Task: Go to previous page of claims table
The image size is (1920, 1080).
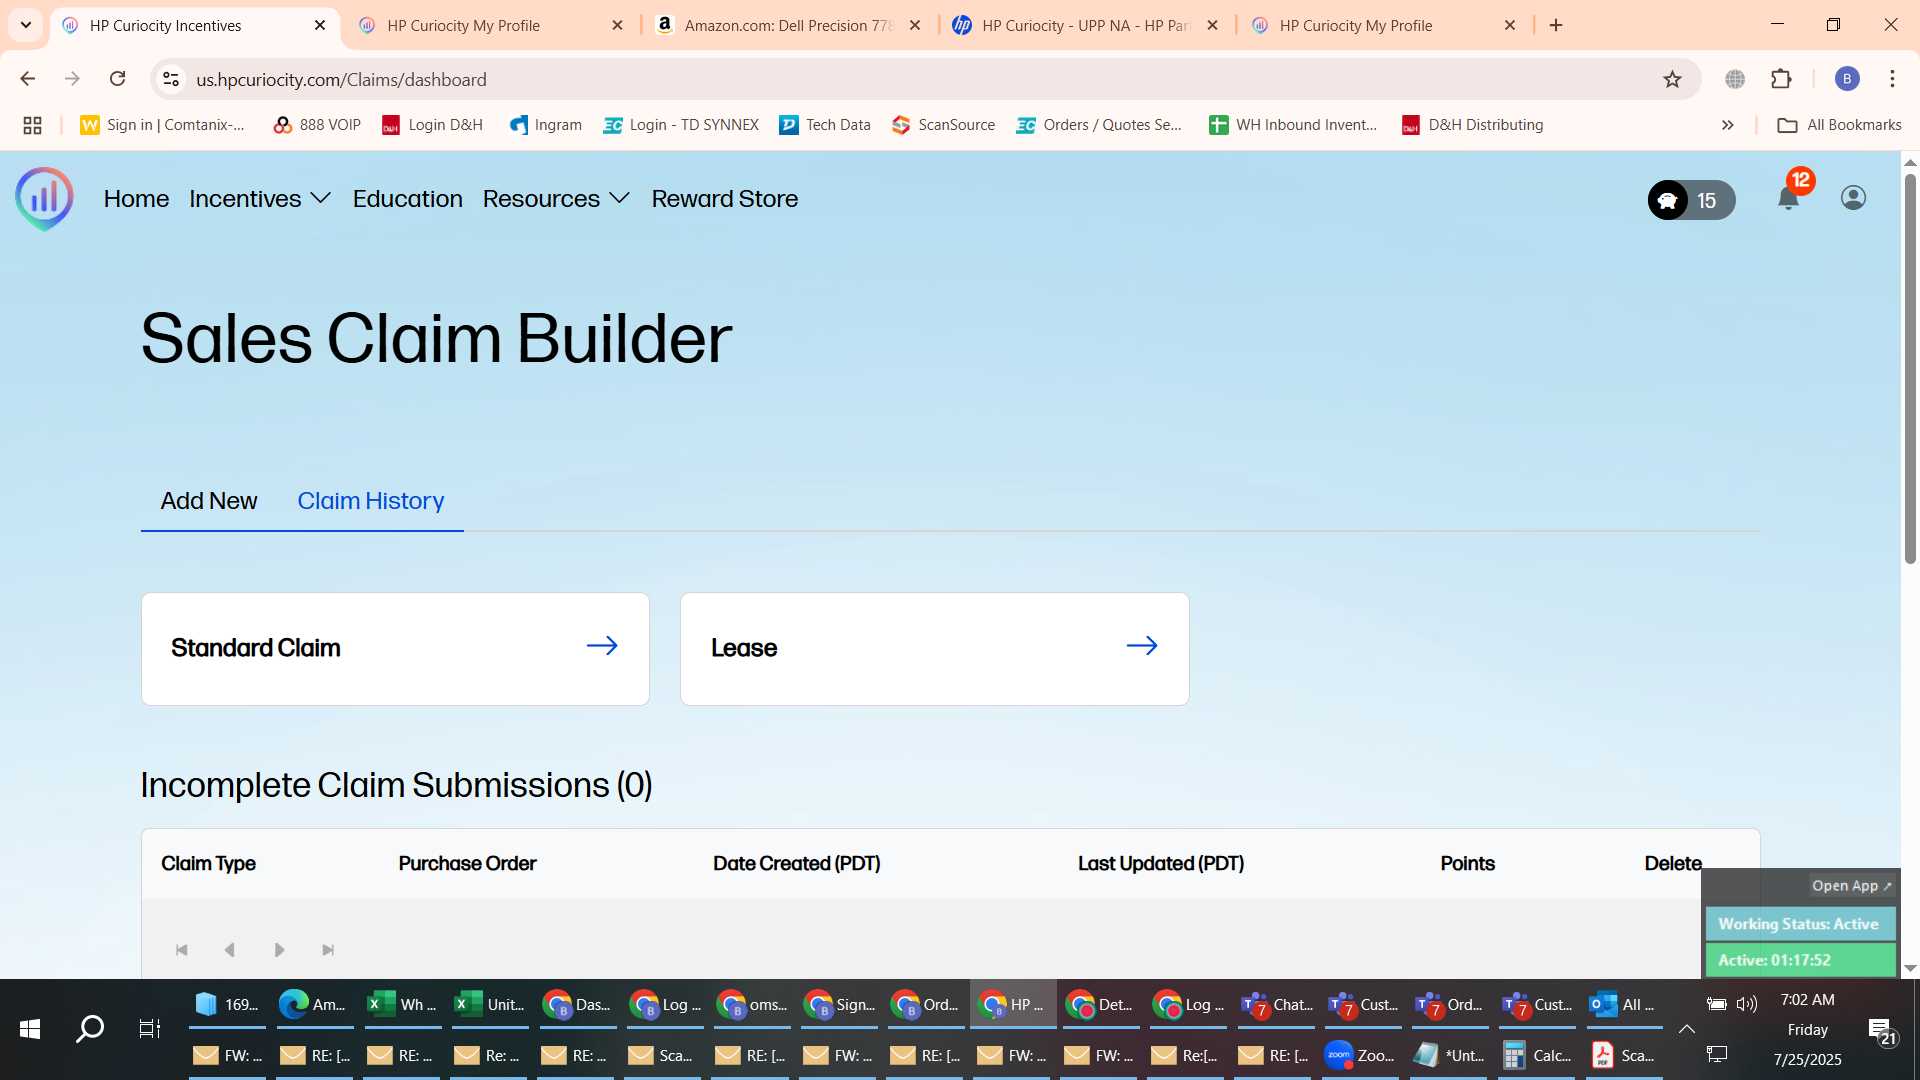Action: coord(230,950)
